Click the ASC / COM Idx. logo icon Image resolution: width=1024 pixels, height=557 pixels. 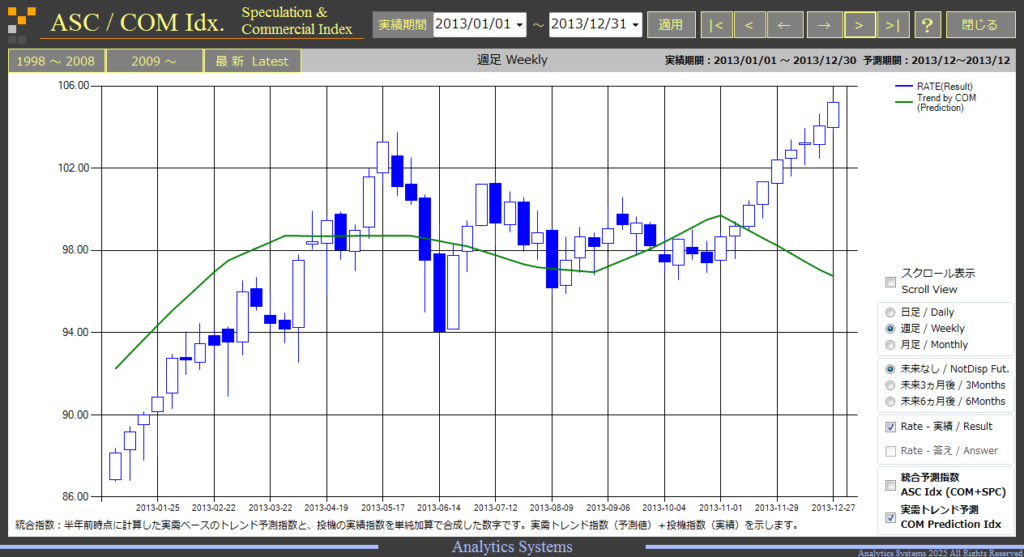[21, 24]
